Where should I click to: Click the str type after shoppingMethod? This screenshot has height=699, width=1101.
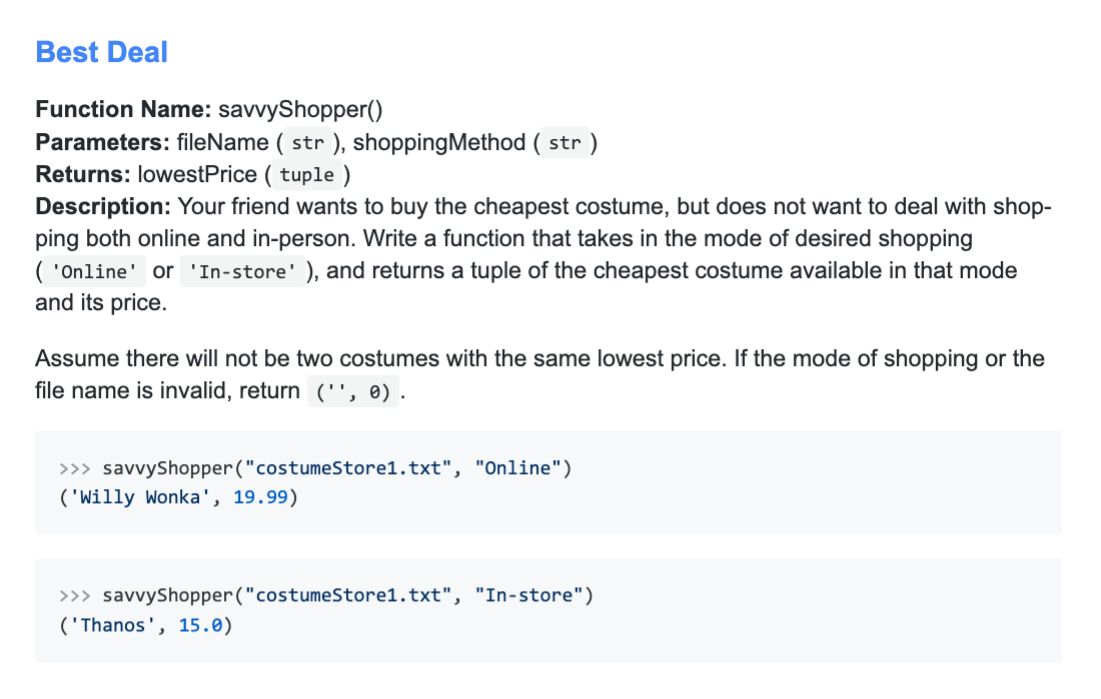click(565, 143)
